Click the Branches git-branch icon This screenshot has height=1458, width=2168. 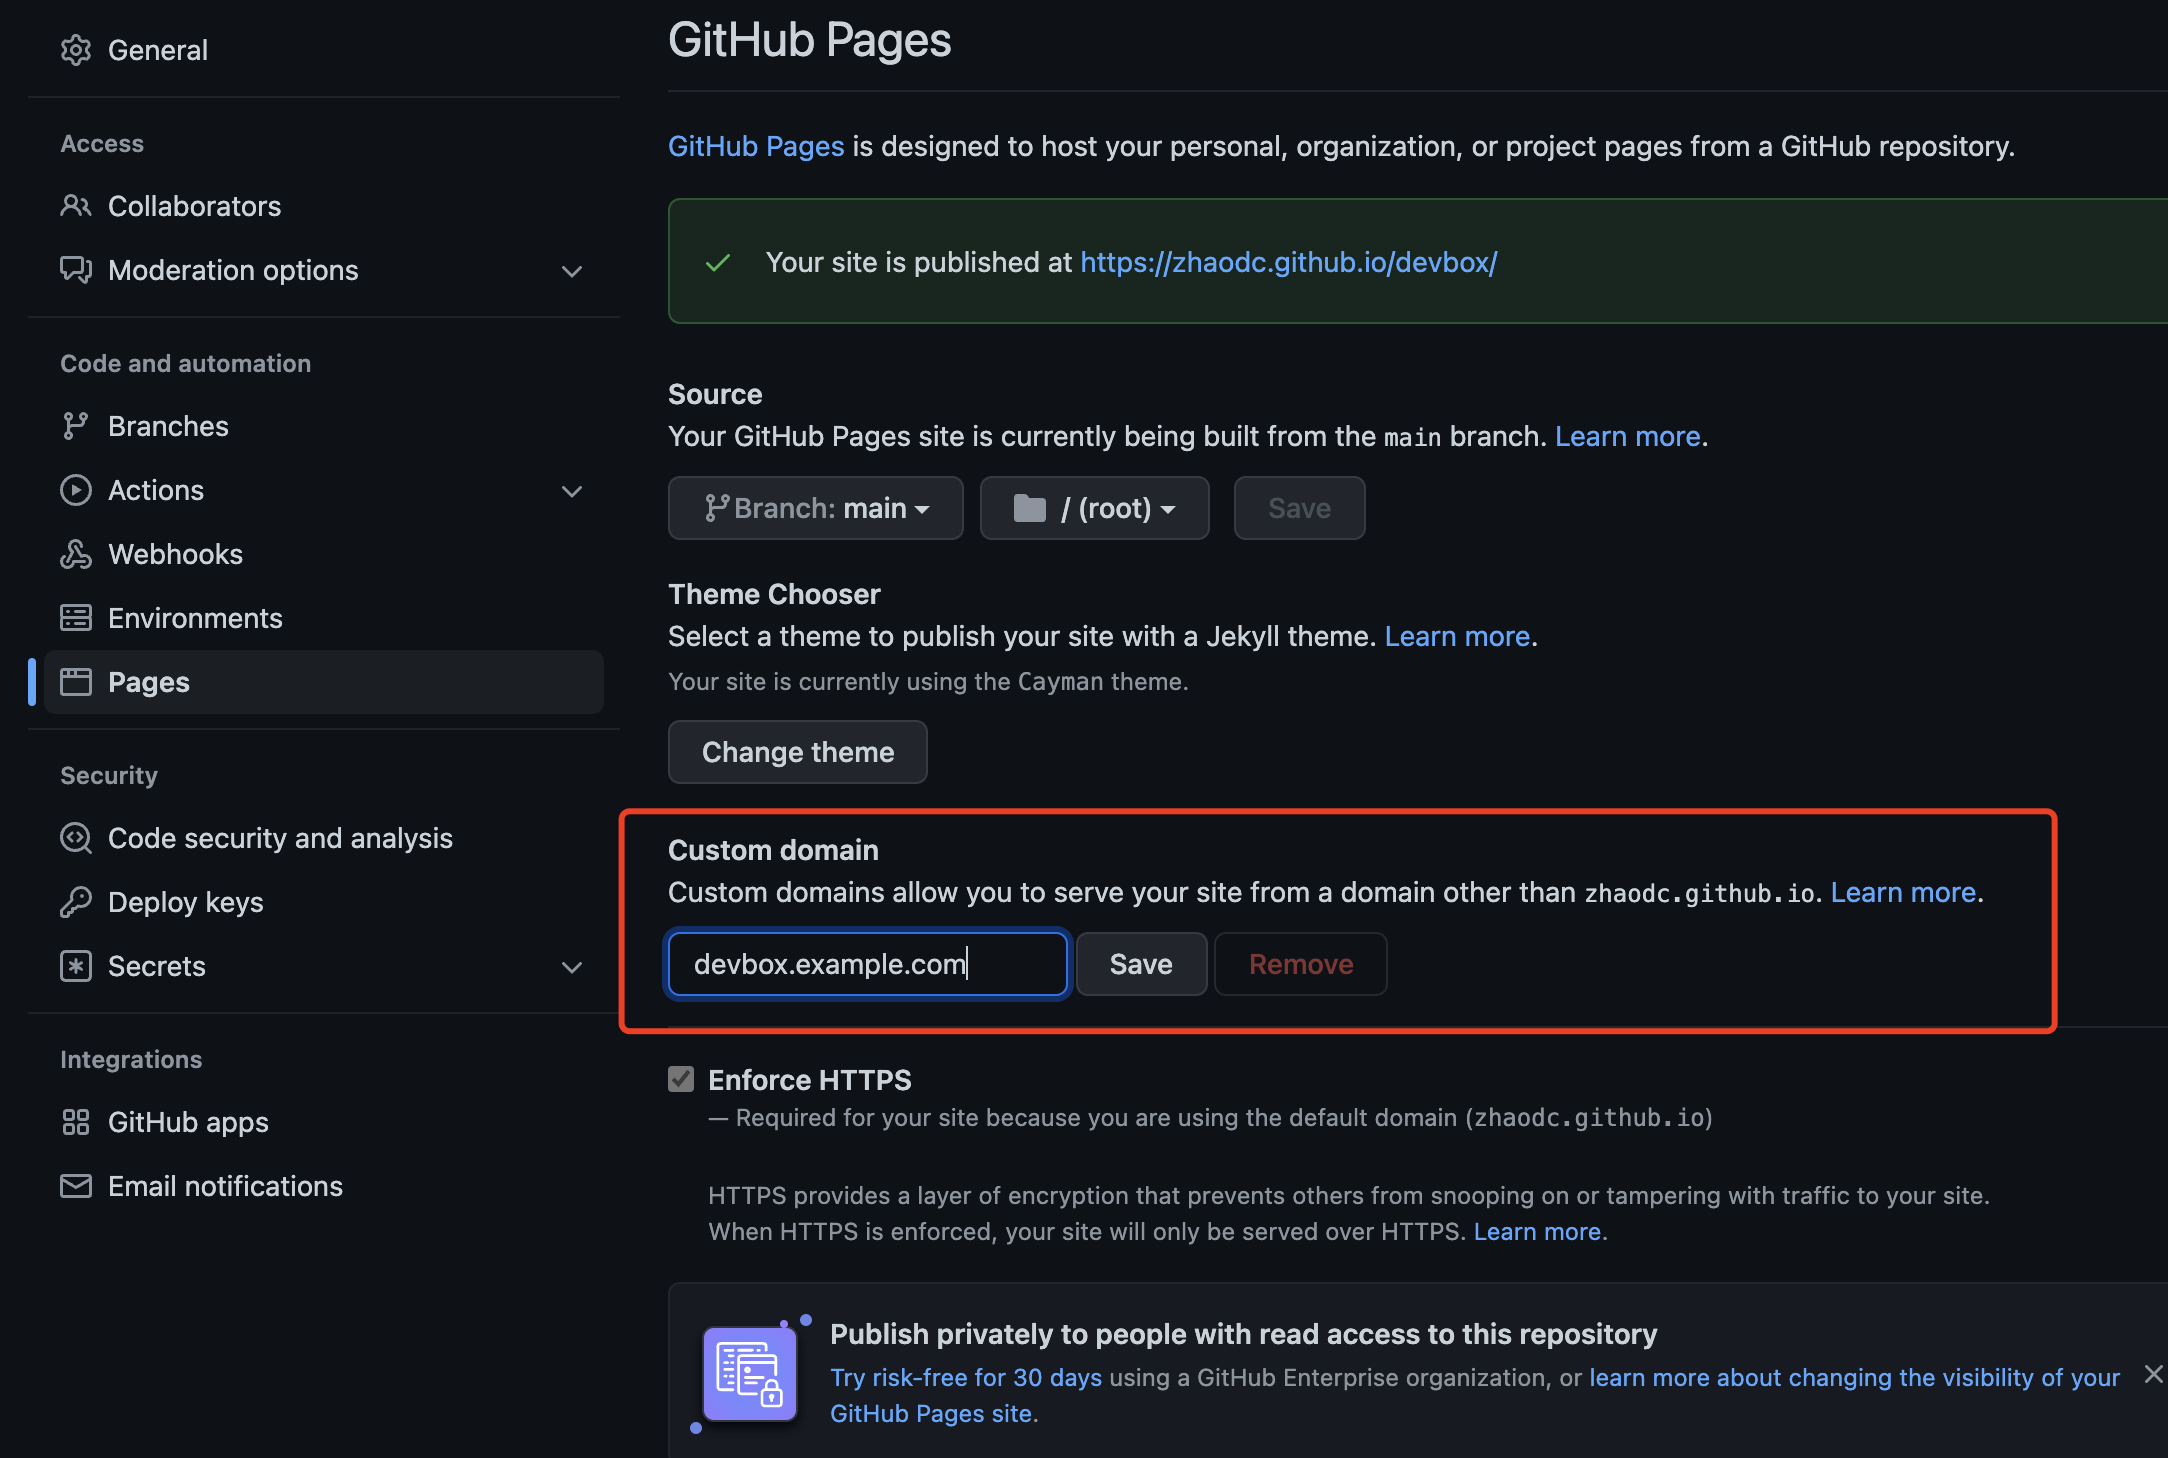[x=76, y=426]
